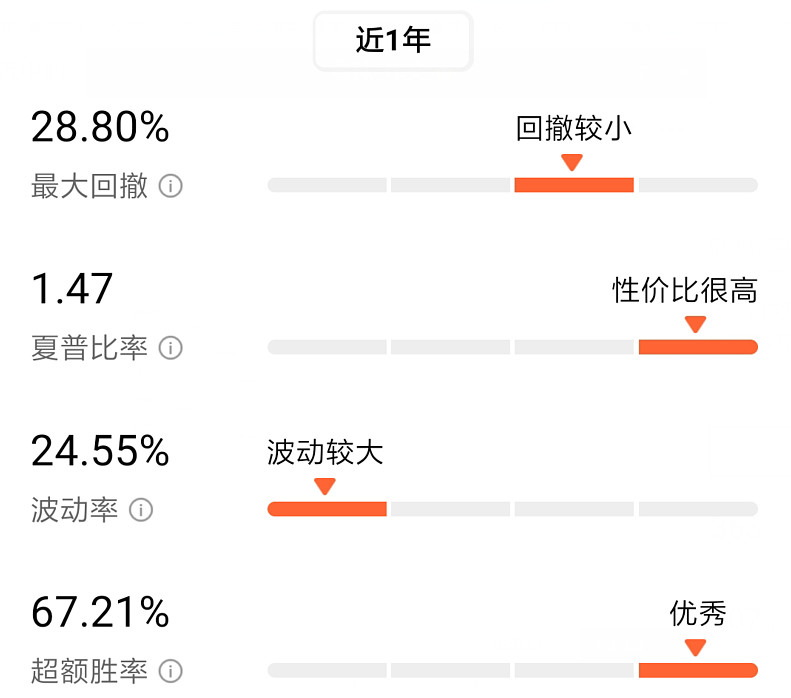Click the 1.47 Sharpe ratio value
The width and height of the screenshot is (791, 698).
72,288
